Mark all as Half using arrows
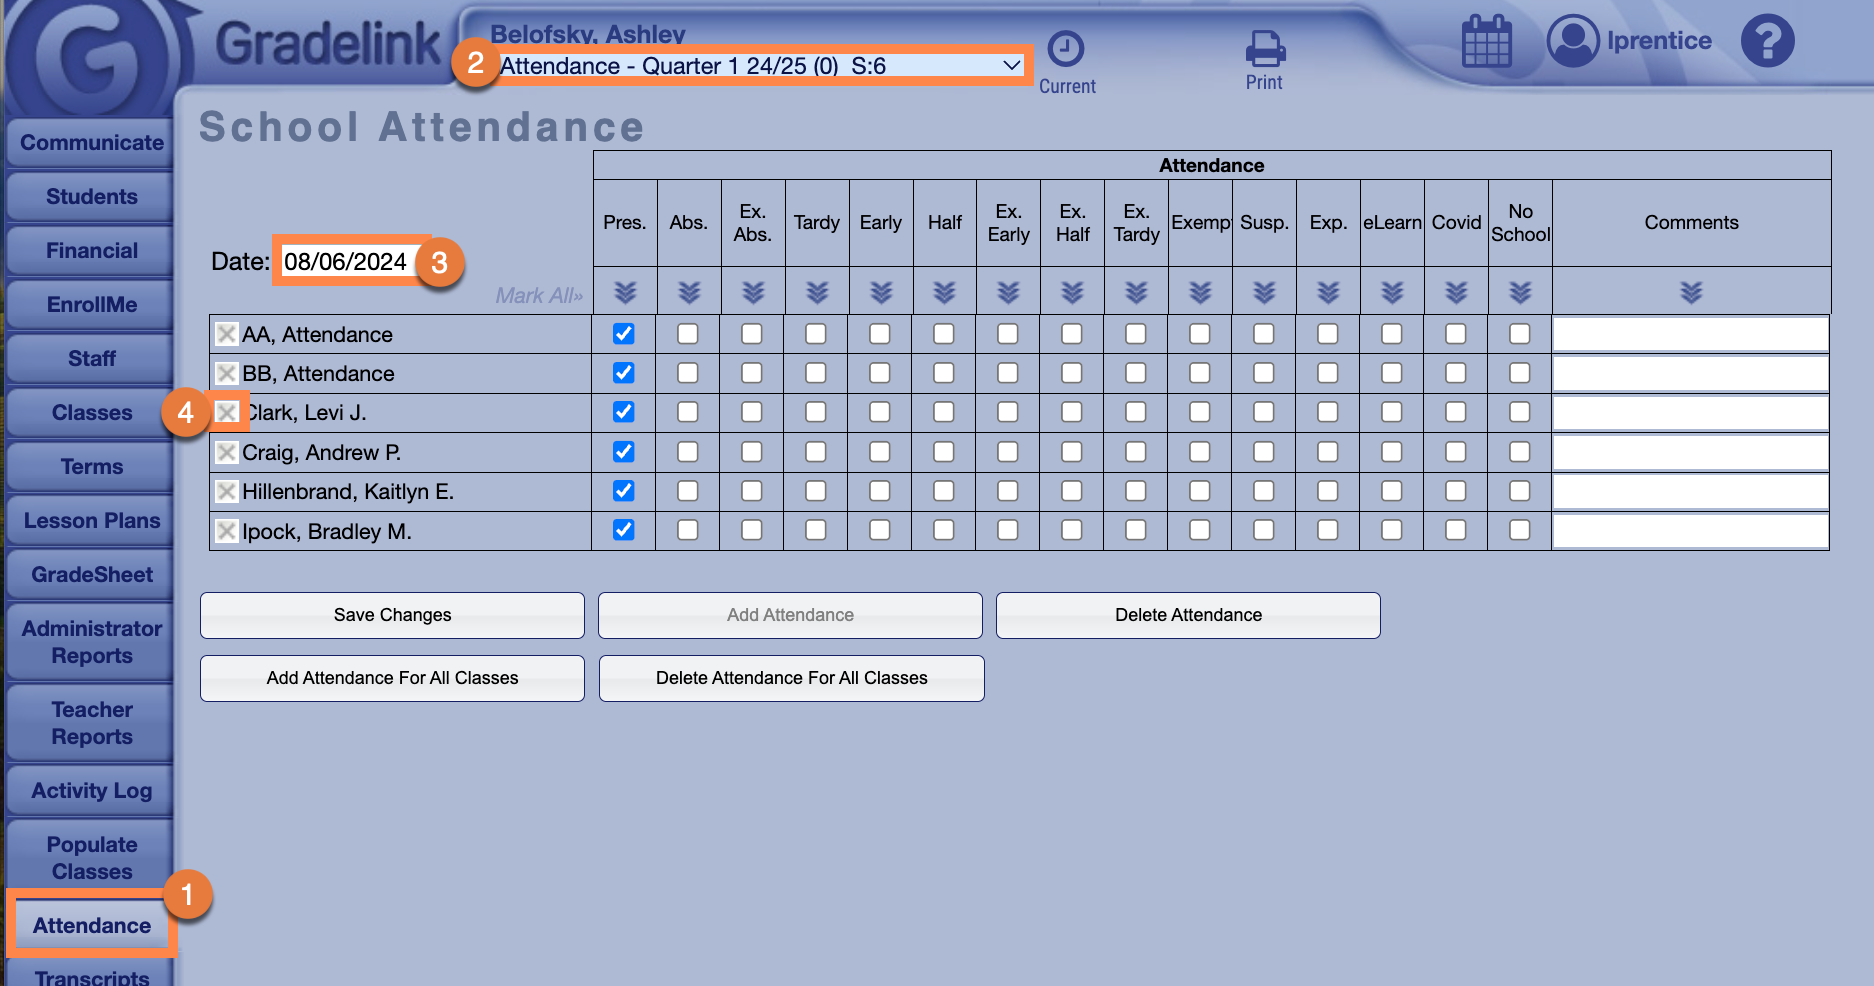The height and width of the screenshot is (986, 1874). click(x=945, y=292)
